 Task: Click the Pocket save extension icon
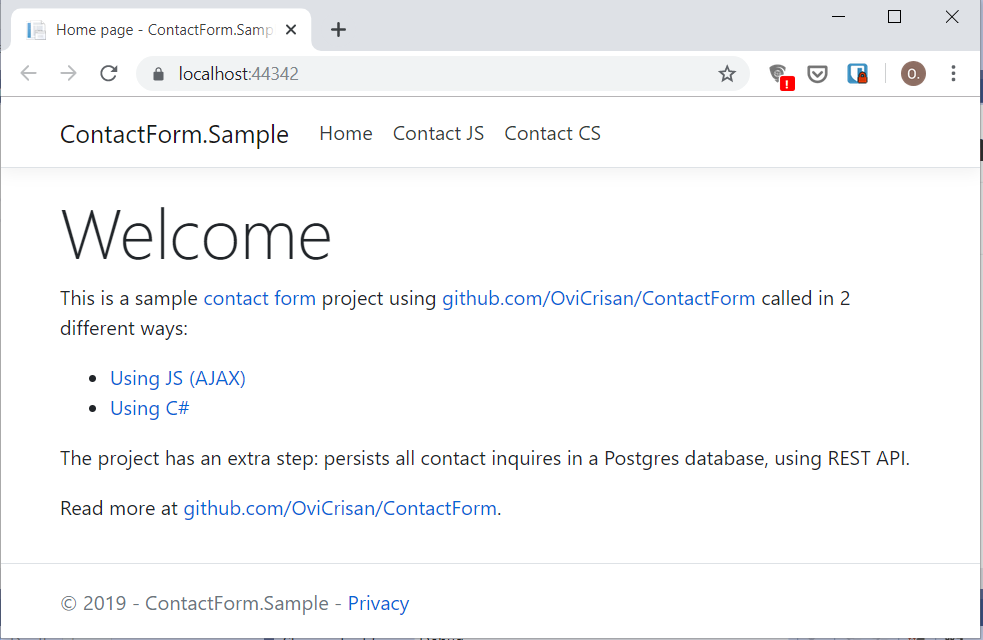pos(817,73)
